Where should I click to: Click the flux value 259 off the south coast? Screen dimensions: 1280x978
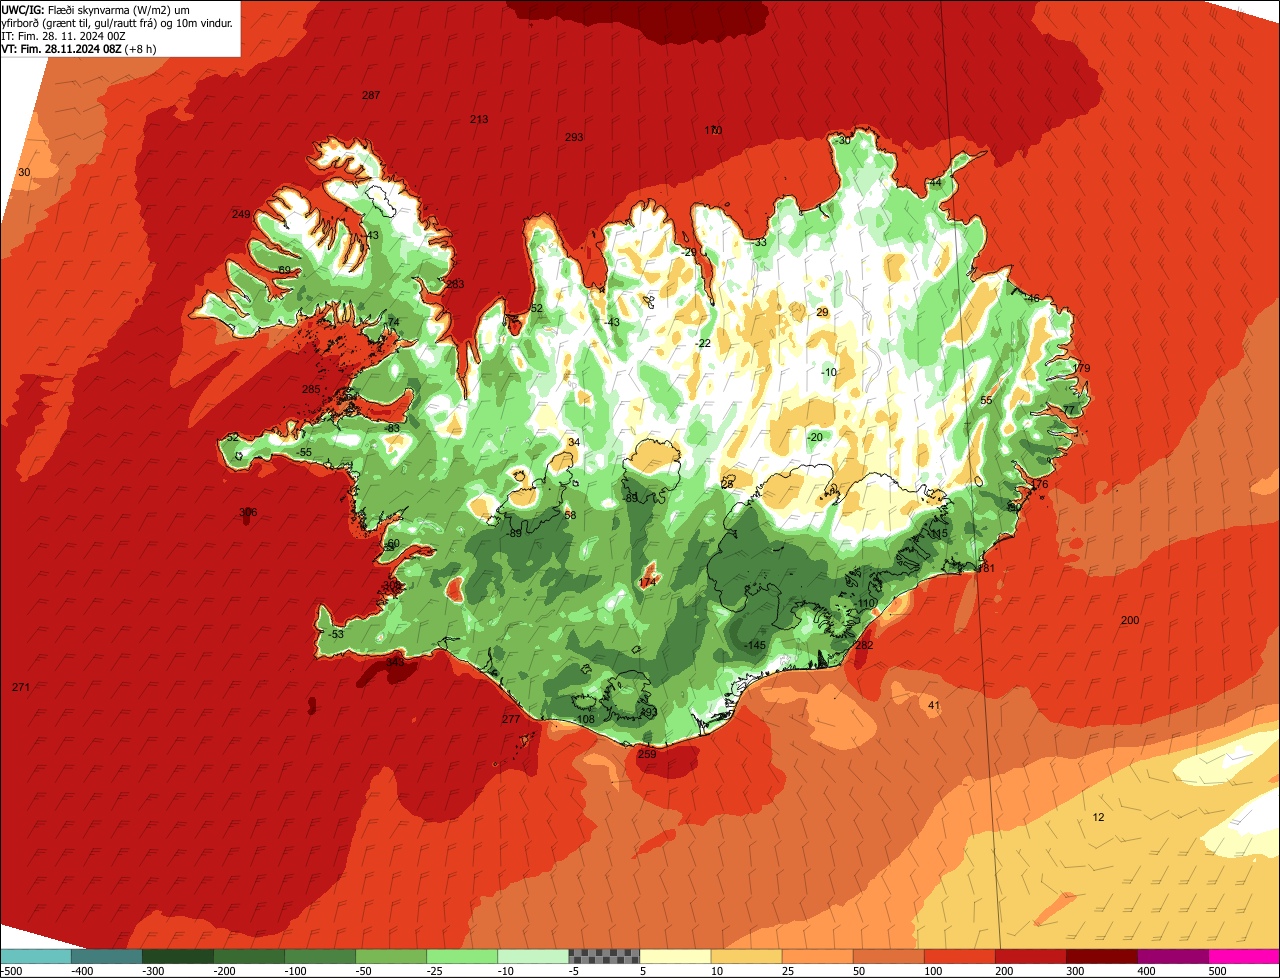pyautogui.click(x=647, y=754)
